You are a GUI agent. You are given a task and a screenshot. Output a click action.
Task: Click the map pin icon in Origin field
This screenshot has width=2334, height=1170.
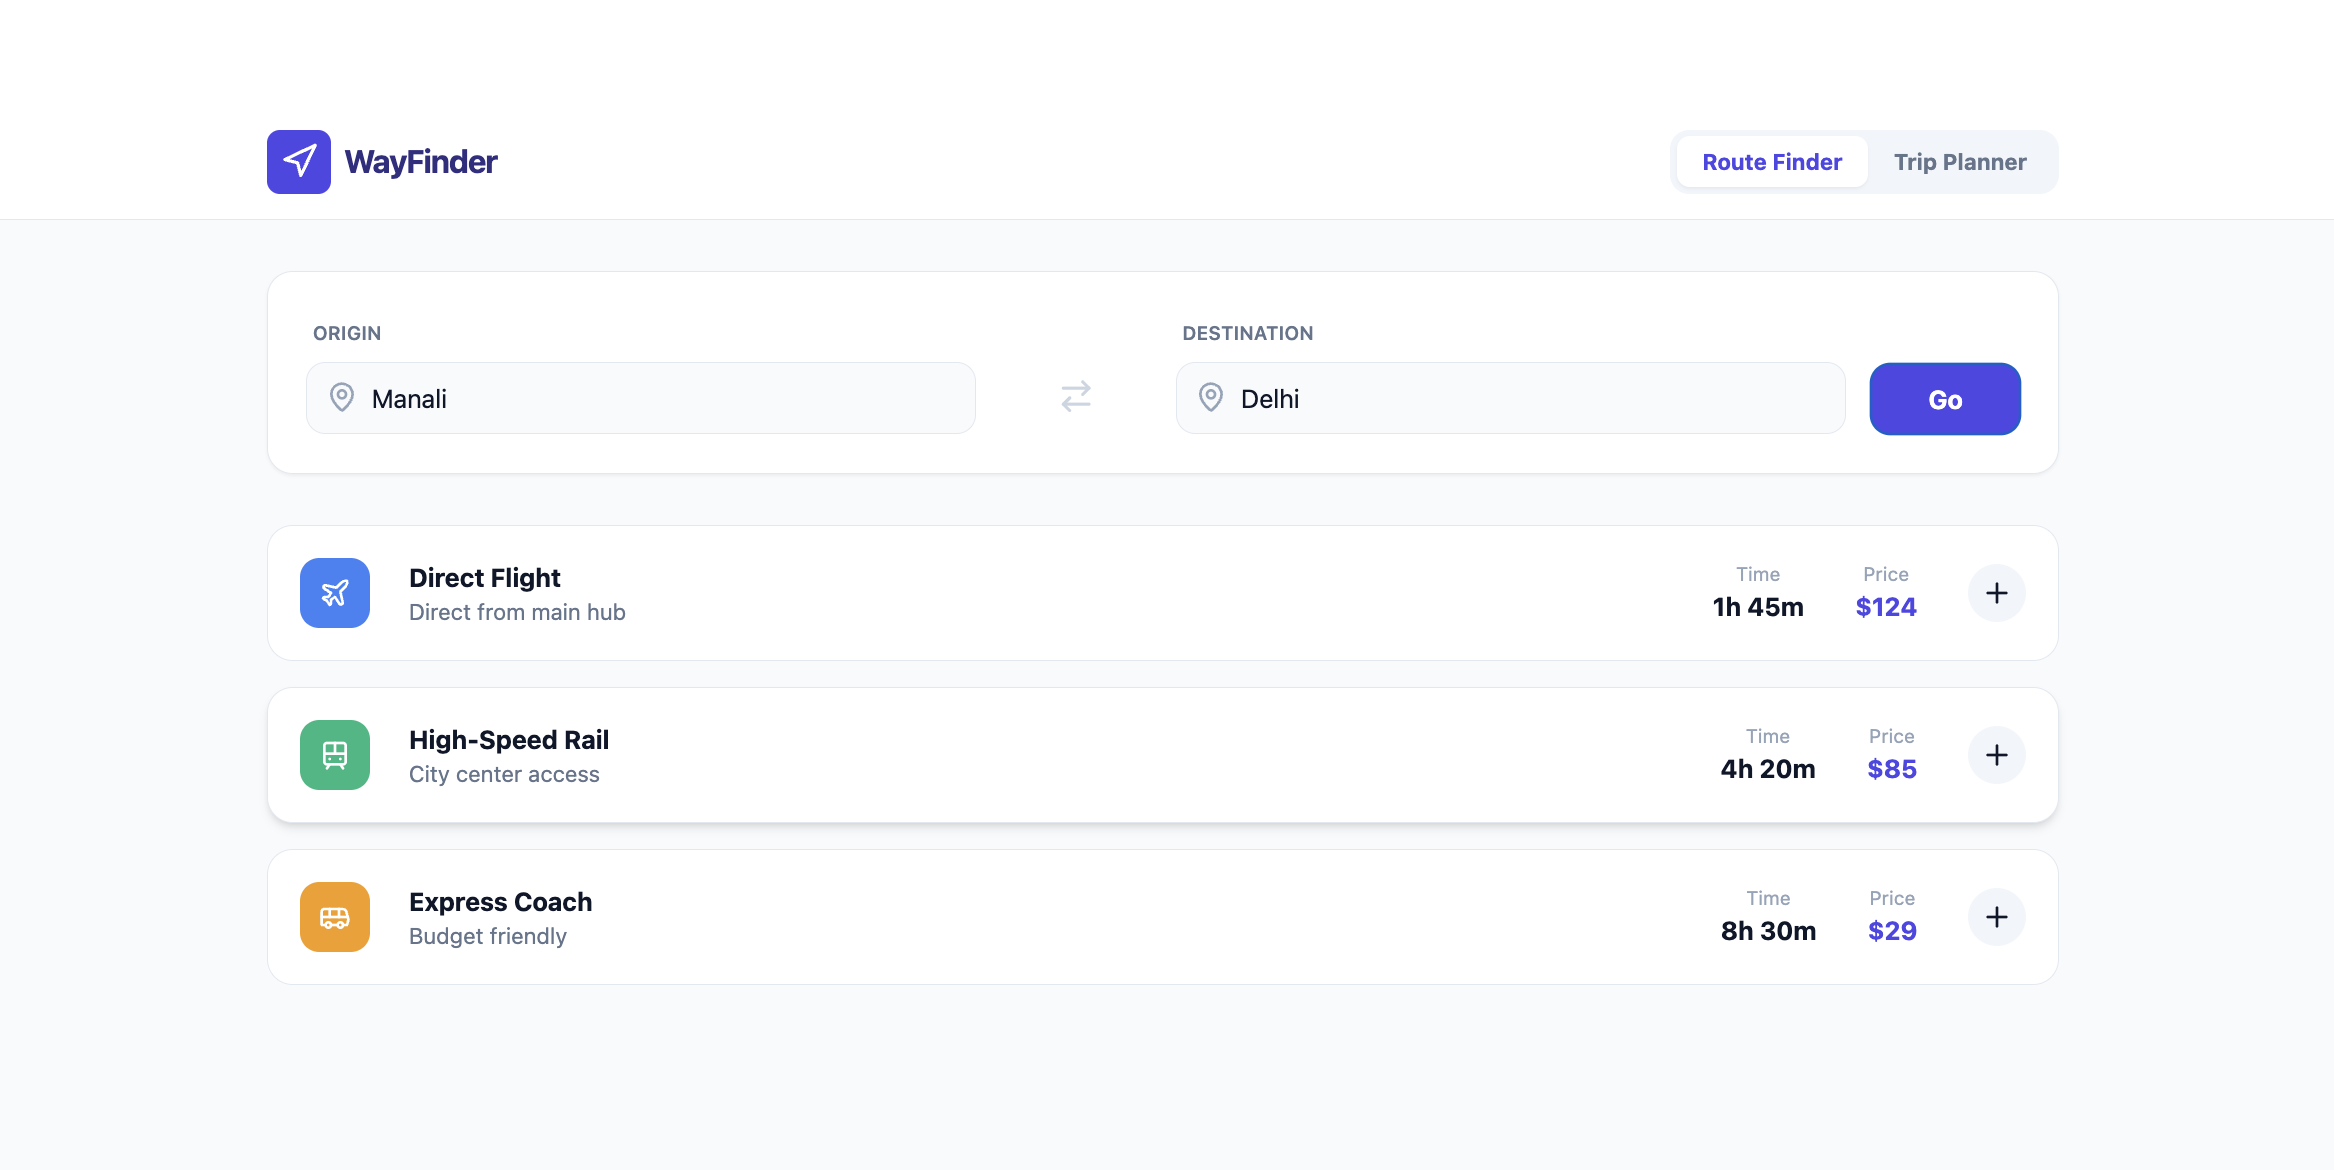click(x=342, y=397)
